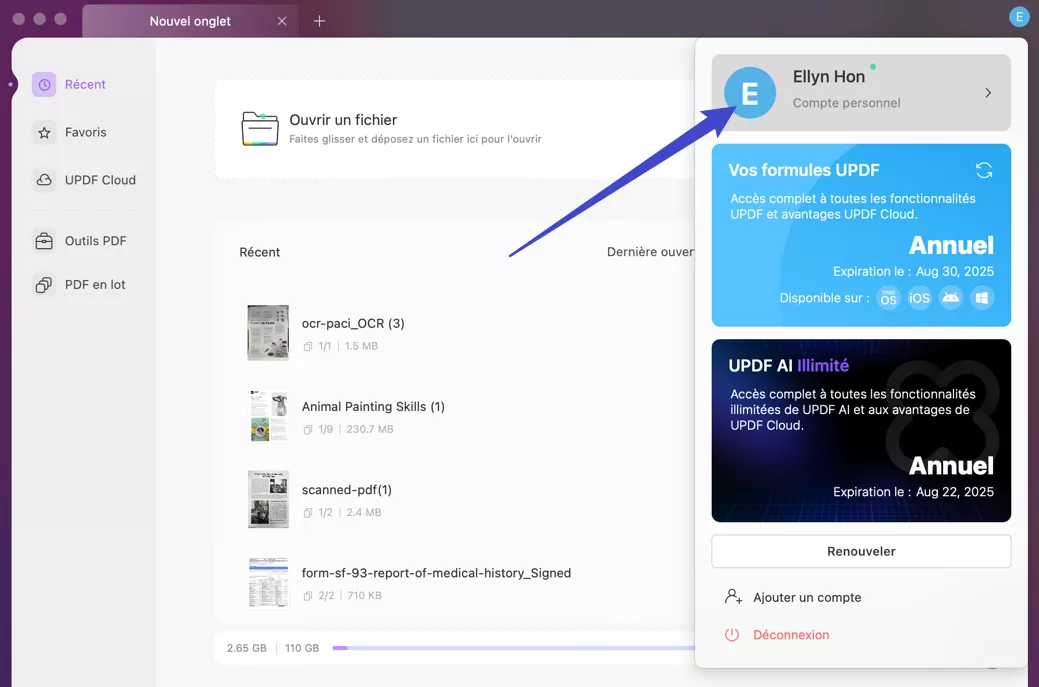
Task: Open Favoris via the star icon
Action: 44,132
